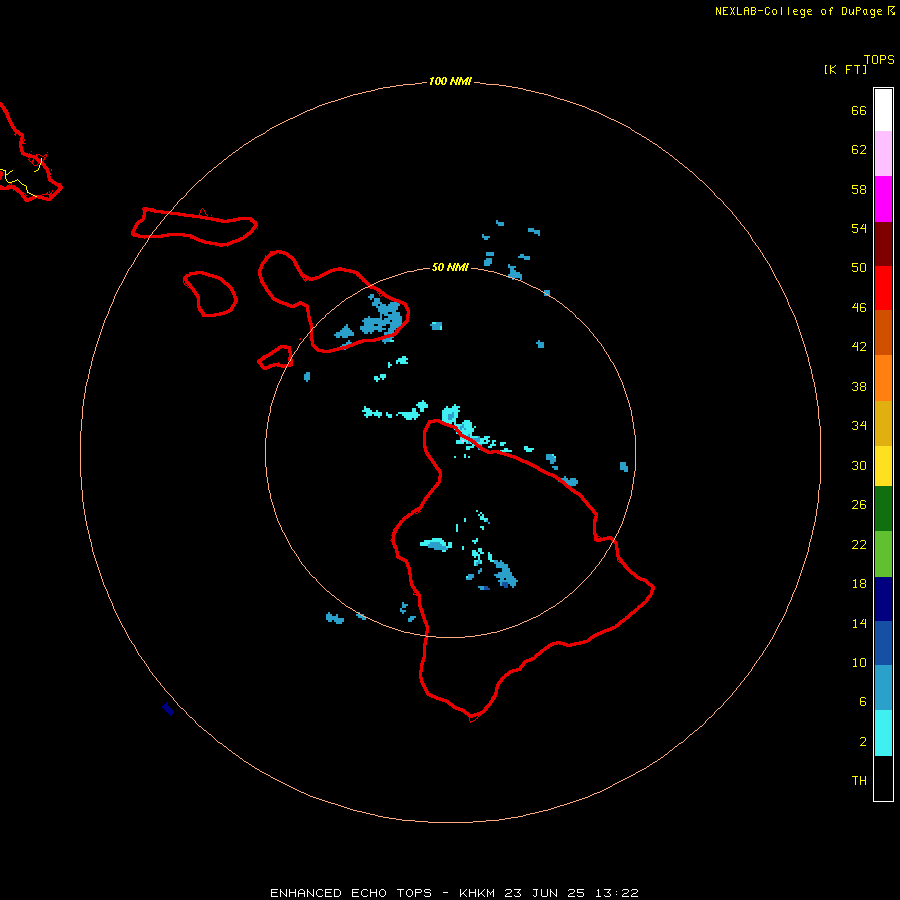Click the cyan echo inside western Big Island
The width and height of the screenshot is (900, 900).
(x=436, y=544)
